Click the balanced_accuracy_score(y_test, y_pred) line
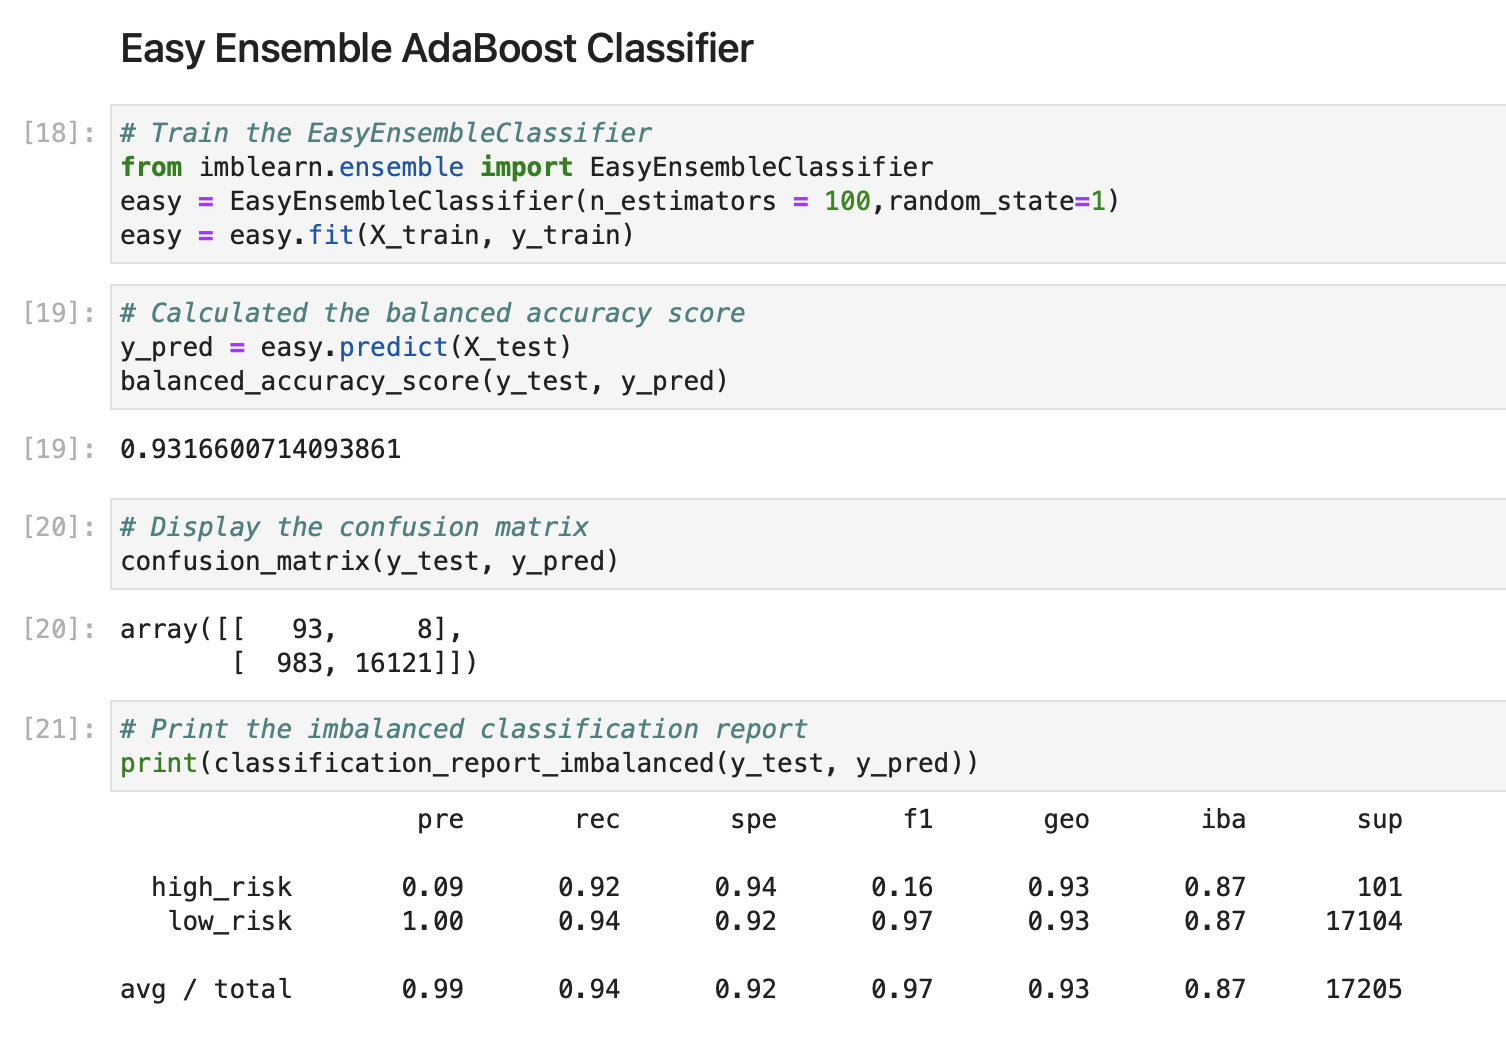This screenshot has width=1506, height=1054. click(424, 381)
